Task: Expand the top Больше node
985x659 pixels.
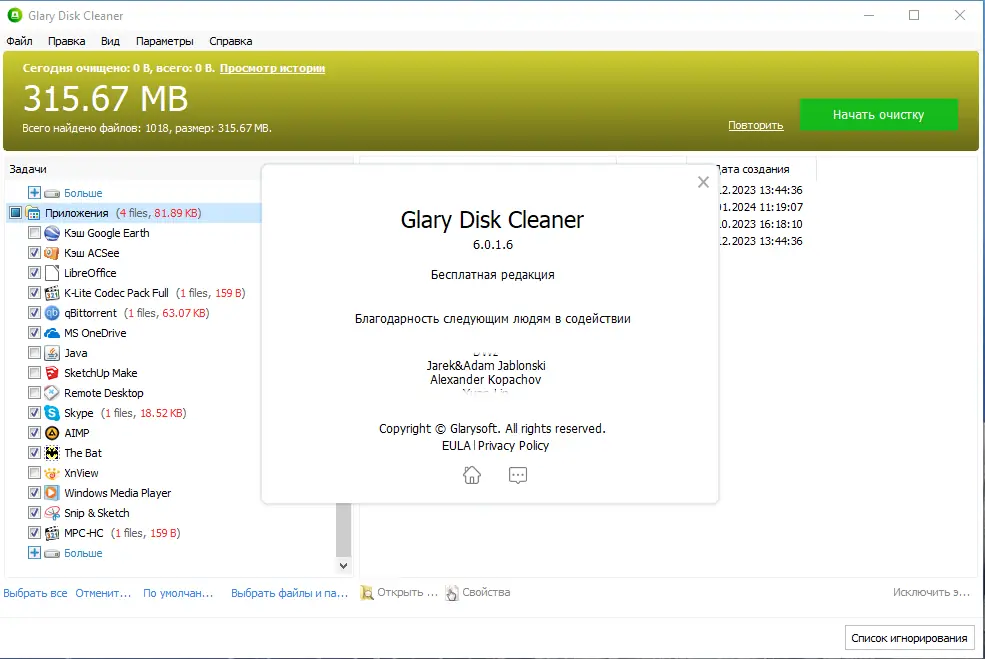Action: tap(35, 193)
